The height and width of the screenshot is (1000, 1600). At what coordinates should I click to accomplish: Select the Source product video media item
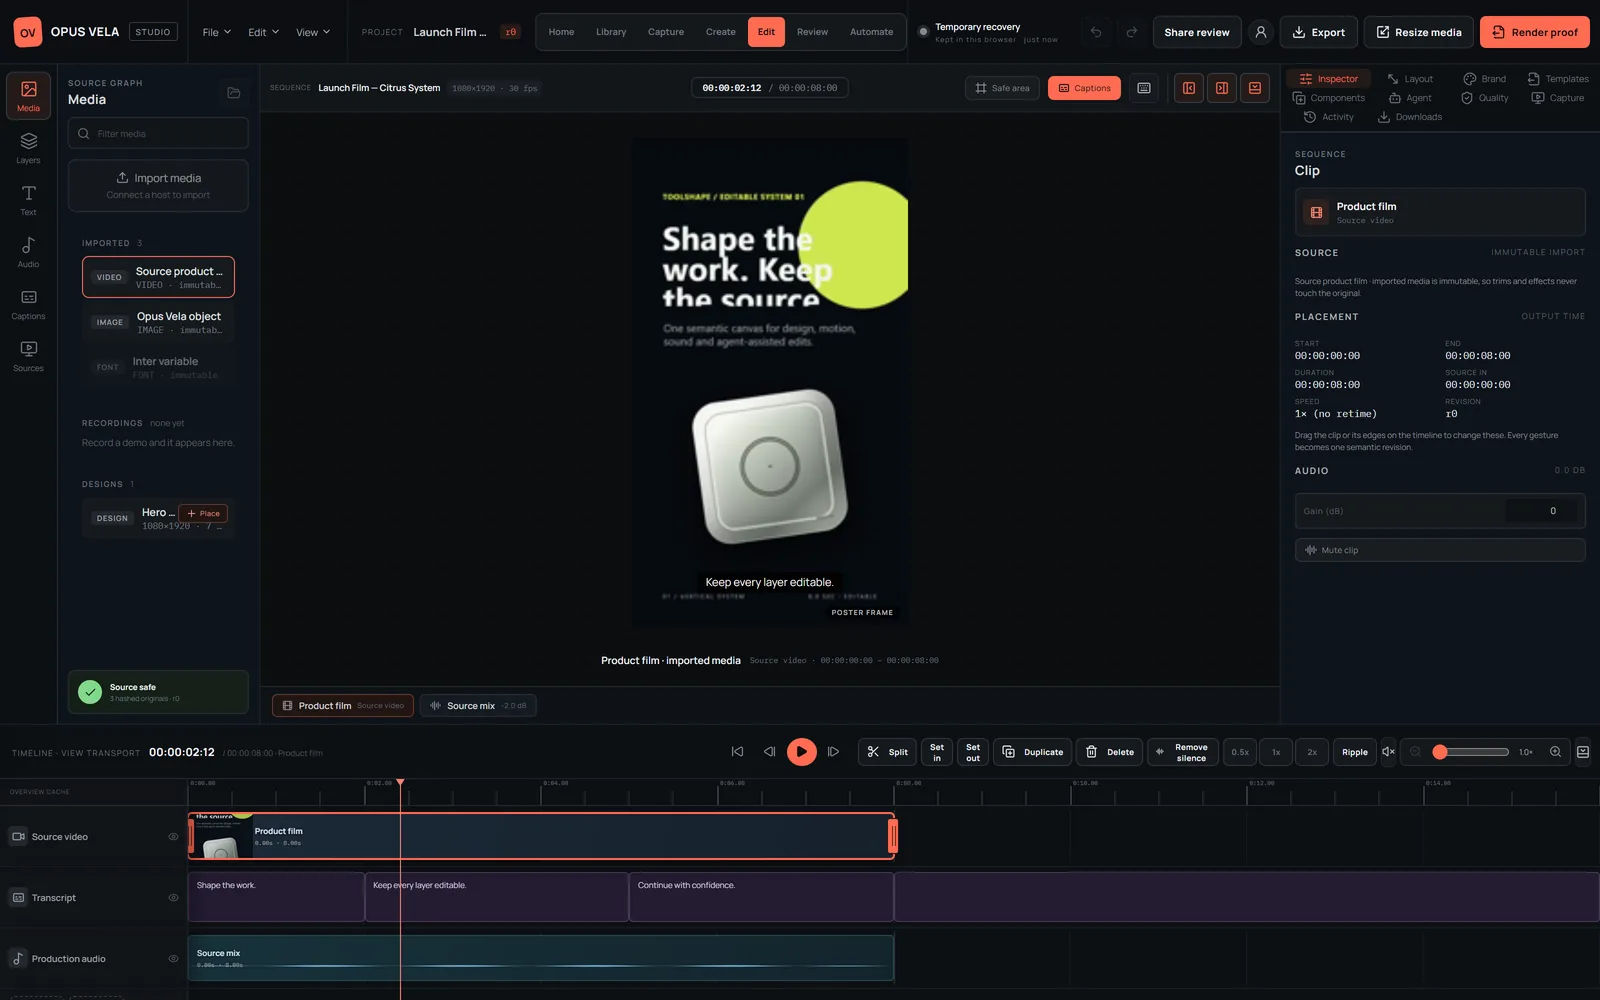[x=158, y=277]
